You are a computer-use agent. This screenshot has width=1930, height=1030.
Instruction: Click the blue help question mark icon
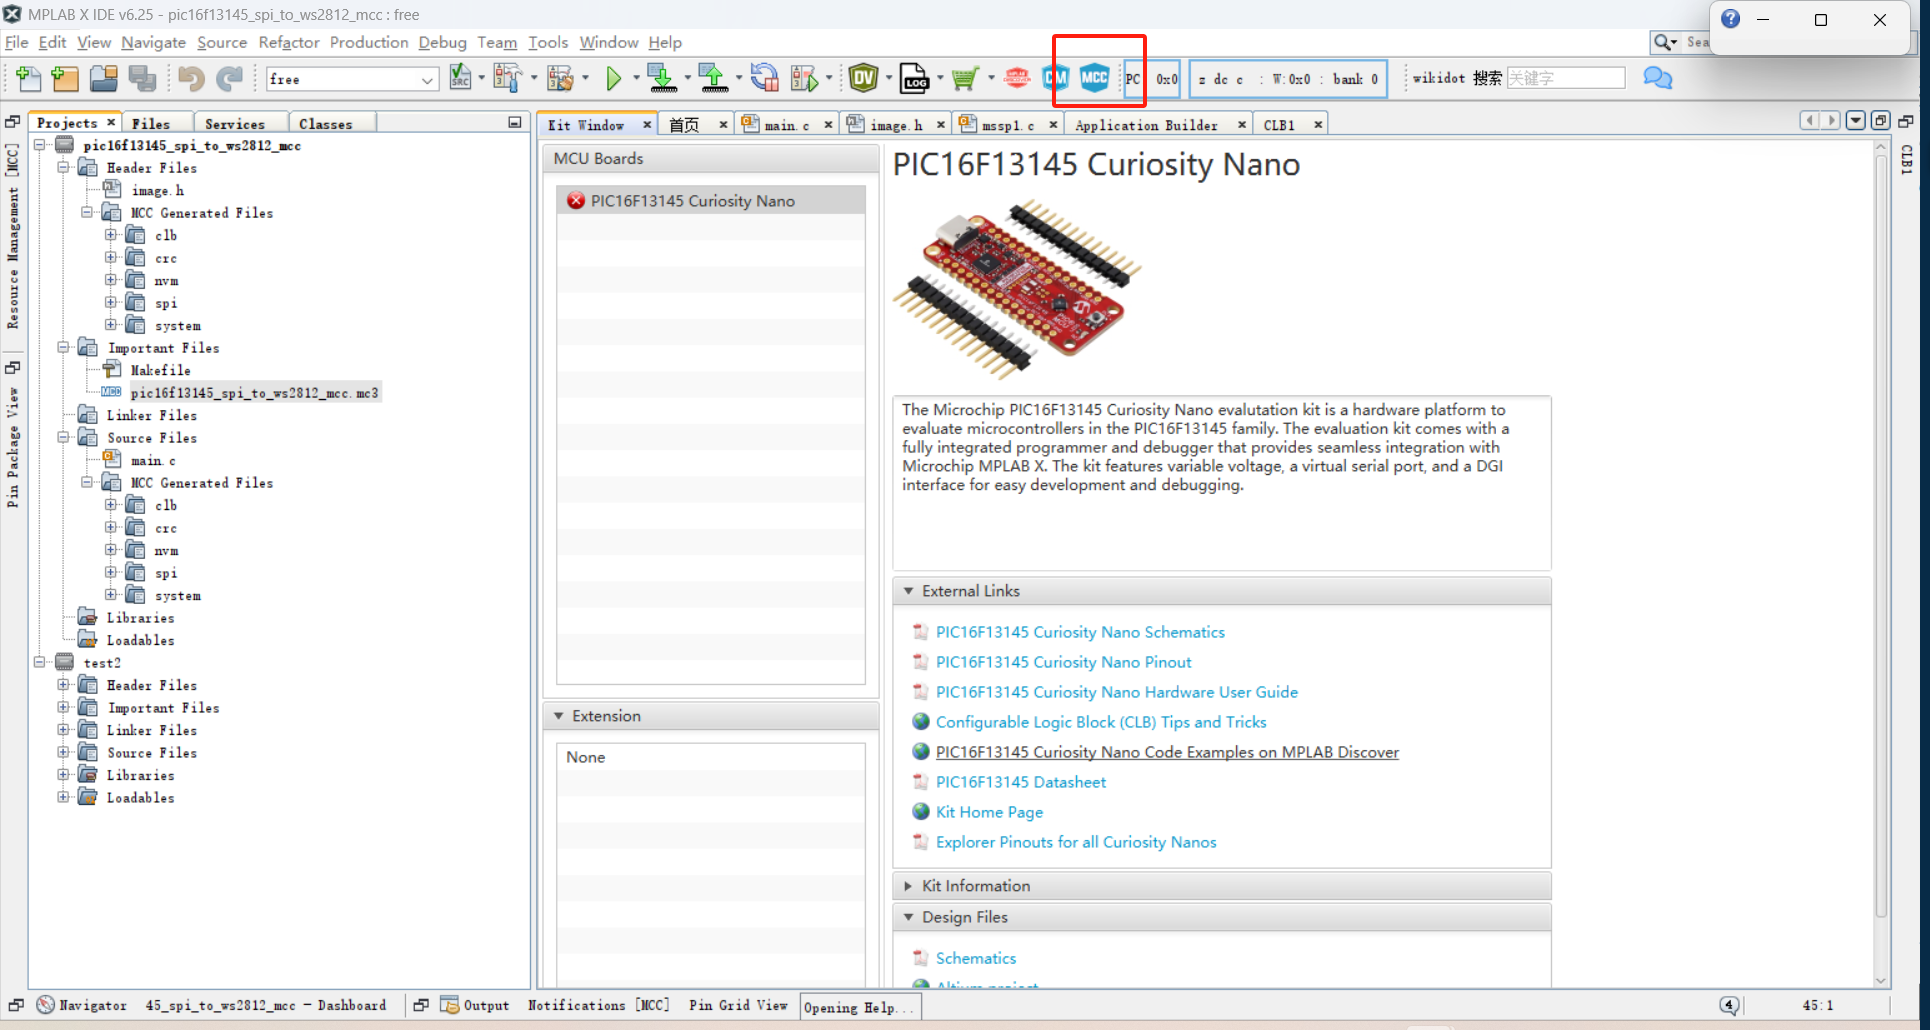pos(1731,19)
